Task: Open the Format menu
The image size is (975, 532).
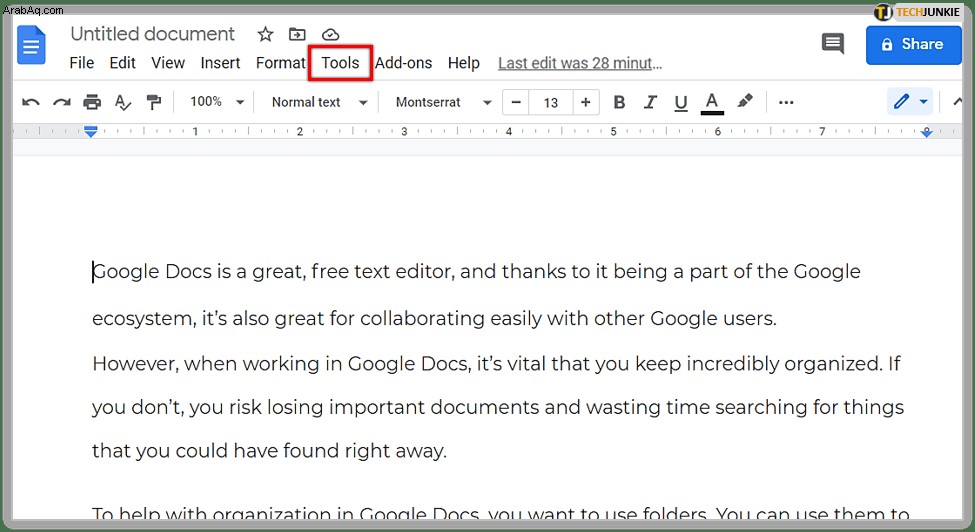Action: click(x=280, y=63)
